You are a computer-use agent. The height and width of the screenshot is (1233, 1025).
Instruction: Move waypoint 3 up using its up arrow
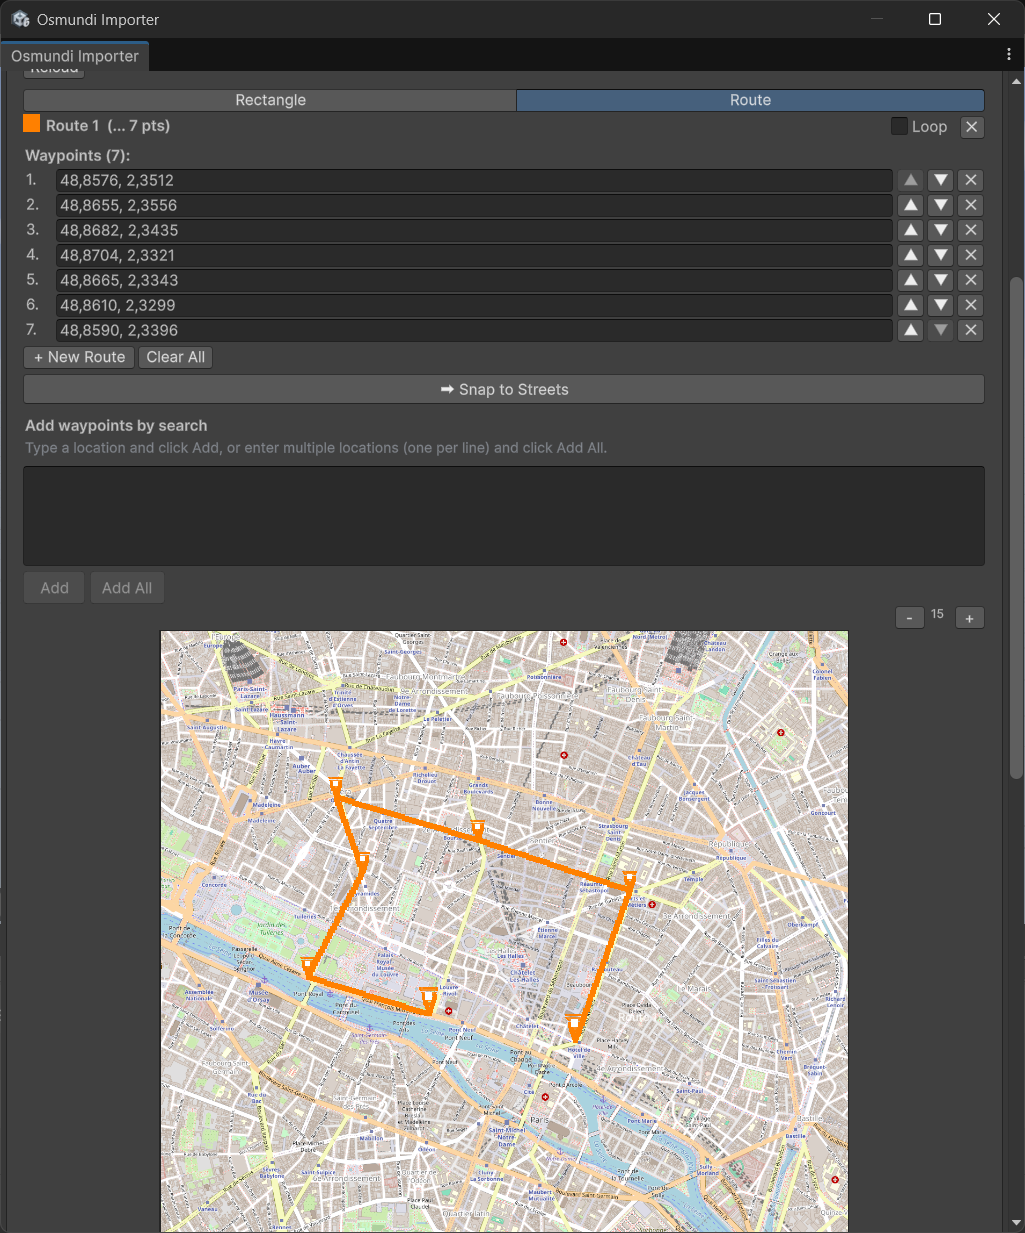[x=910, y=230]
